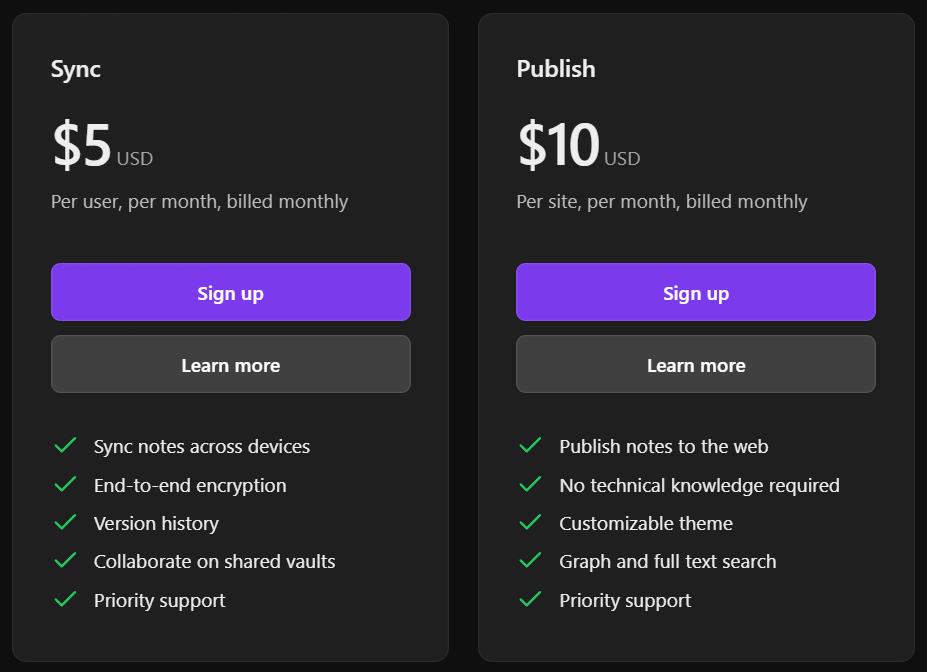Select the Publish plan heading

click(556, 69)
